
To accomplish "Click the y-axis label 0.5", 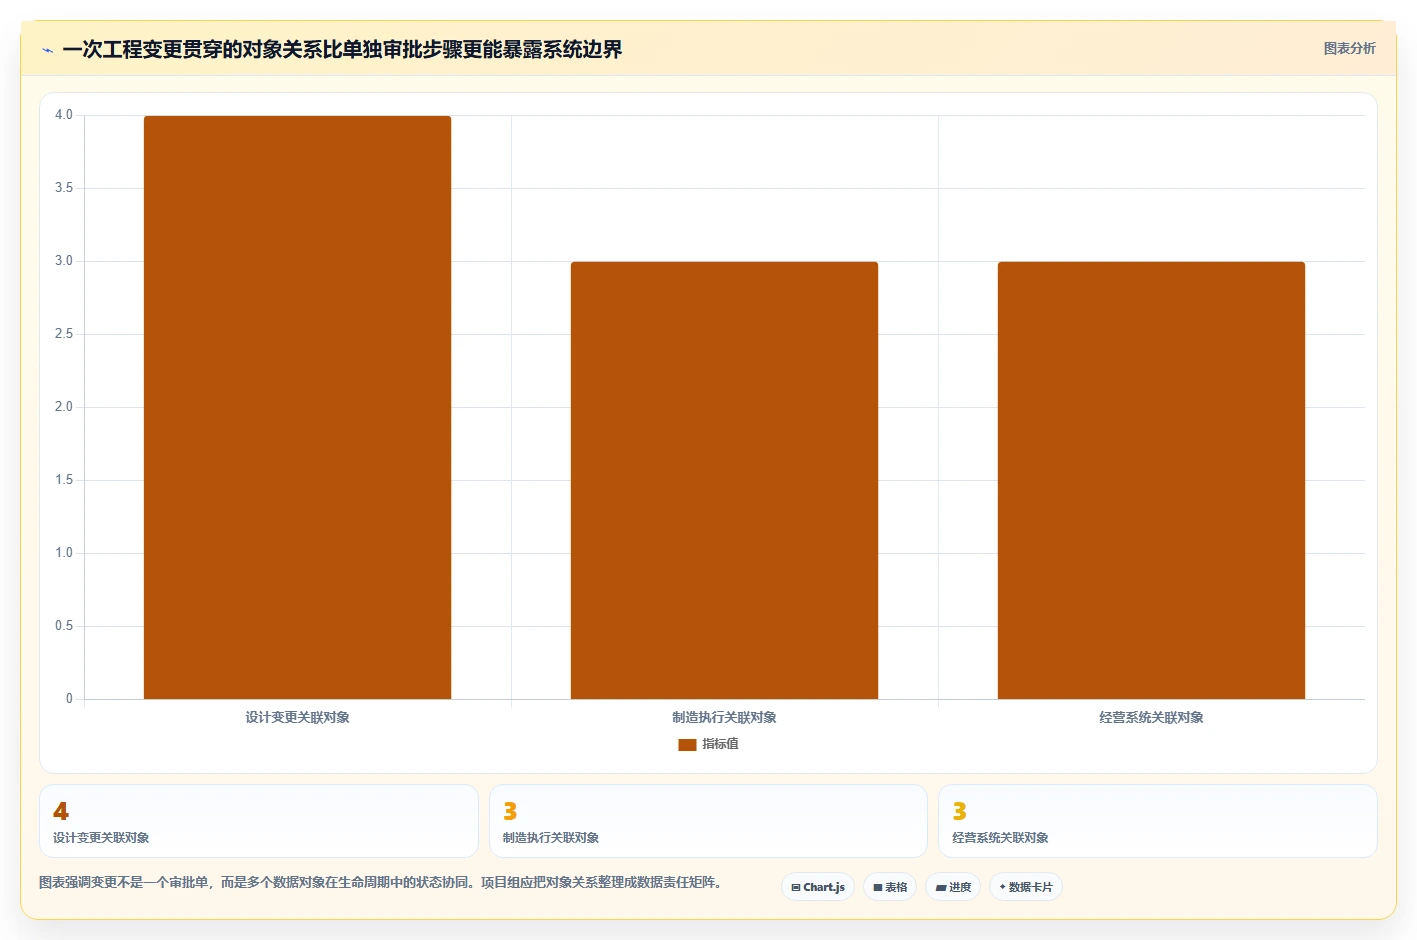I will pyautogui.click(x=64, y=626).
